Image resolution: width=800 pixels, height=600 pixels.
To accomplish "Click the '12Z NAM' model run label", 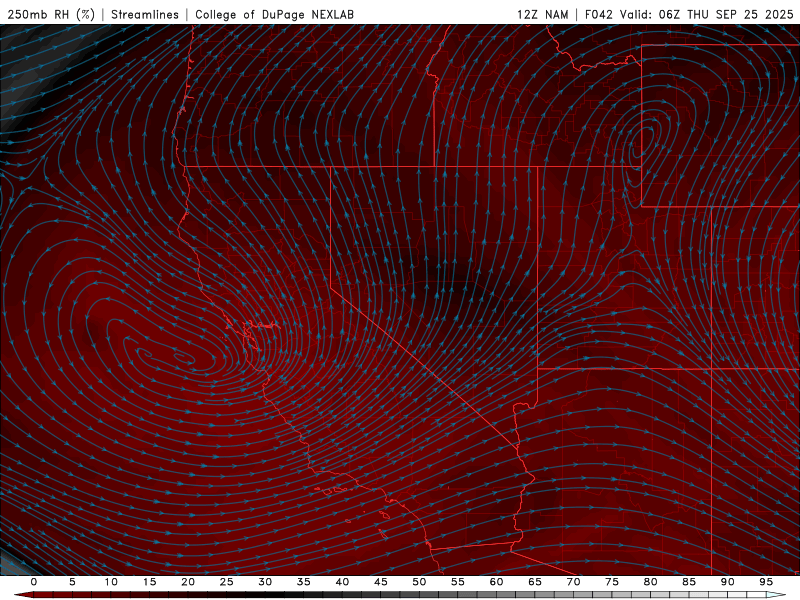I will coord(543,14).
